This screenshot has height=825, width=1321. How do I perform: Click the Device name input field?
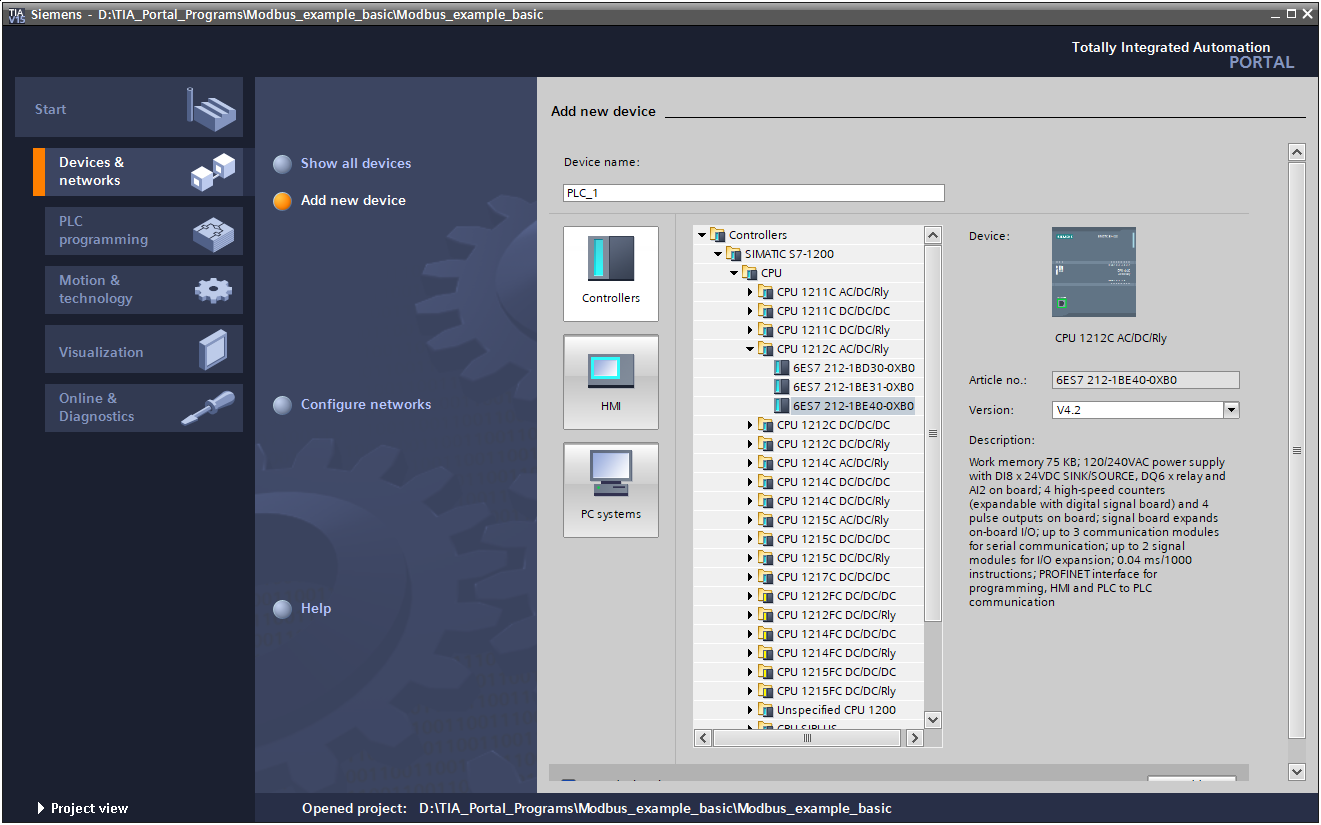[x=753, y=193]
